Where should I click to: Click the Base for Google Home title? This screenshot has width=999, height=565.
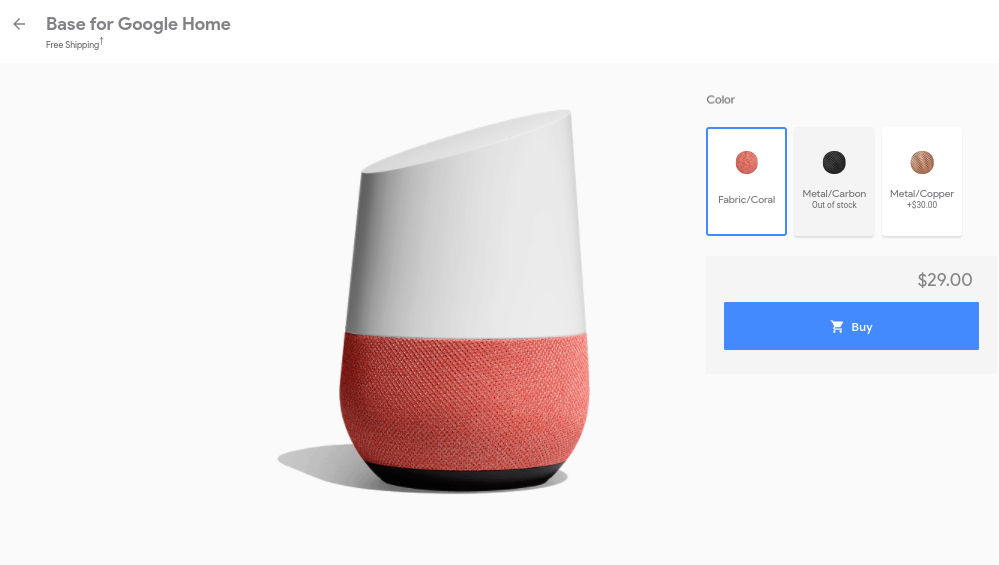point(138,24)
